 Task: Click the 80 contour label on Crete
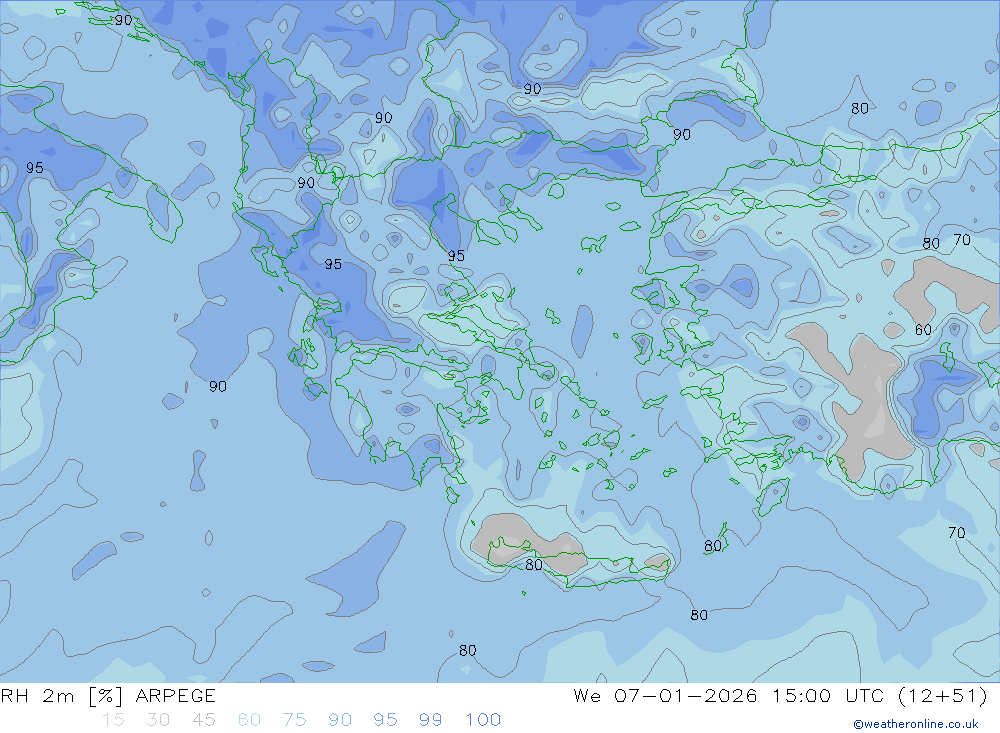pos(534,565)
